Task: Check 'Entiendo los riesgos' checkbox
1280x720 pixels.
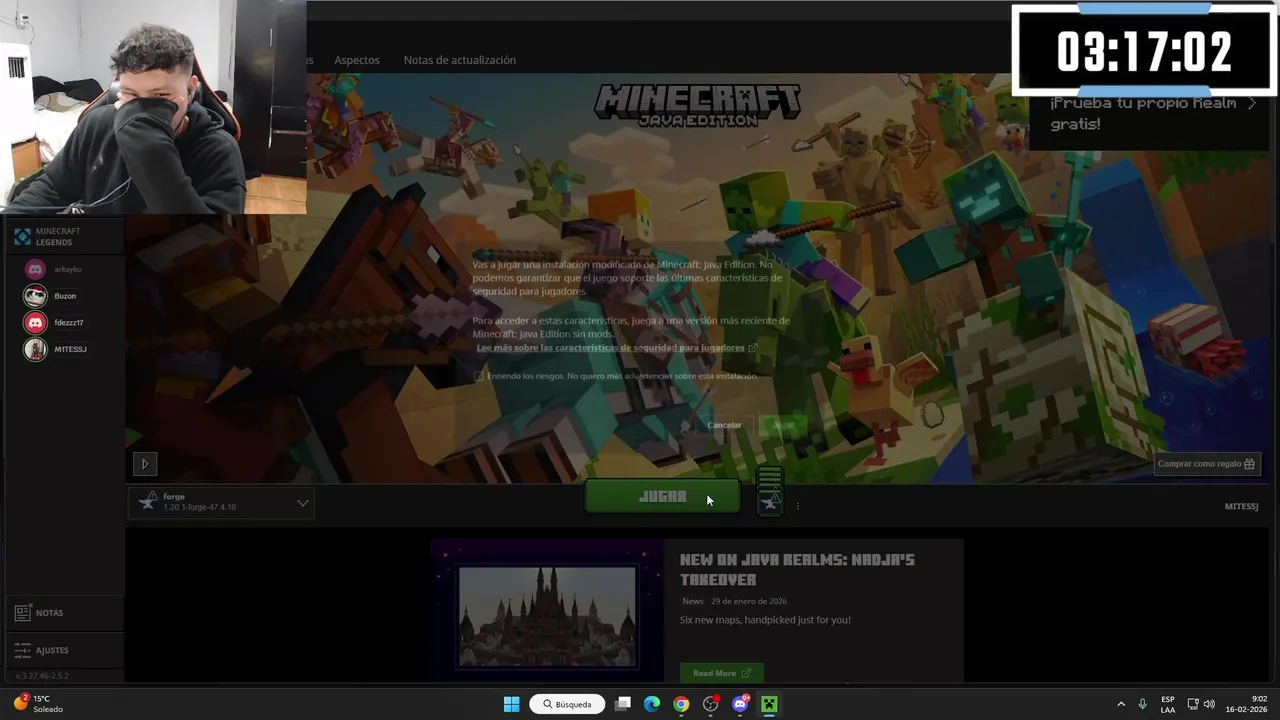Action: [x=479, y=376]
